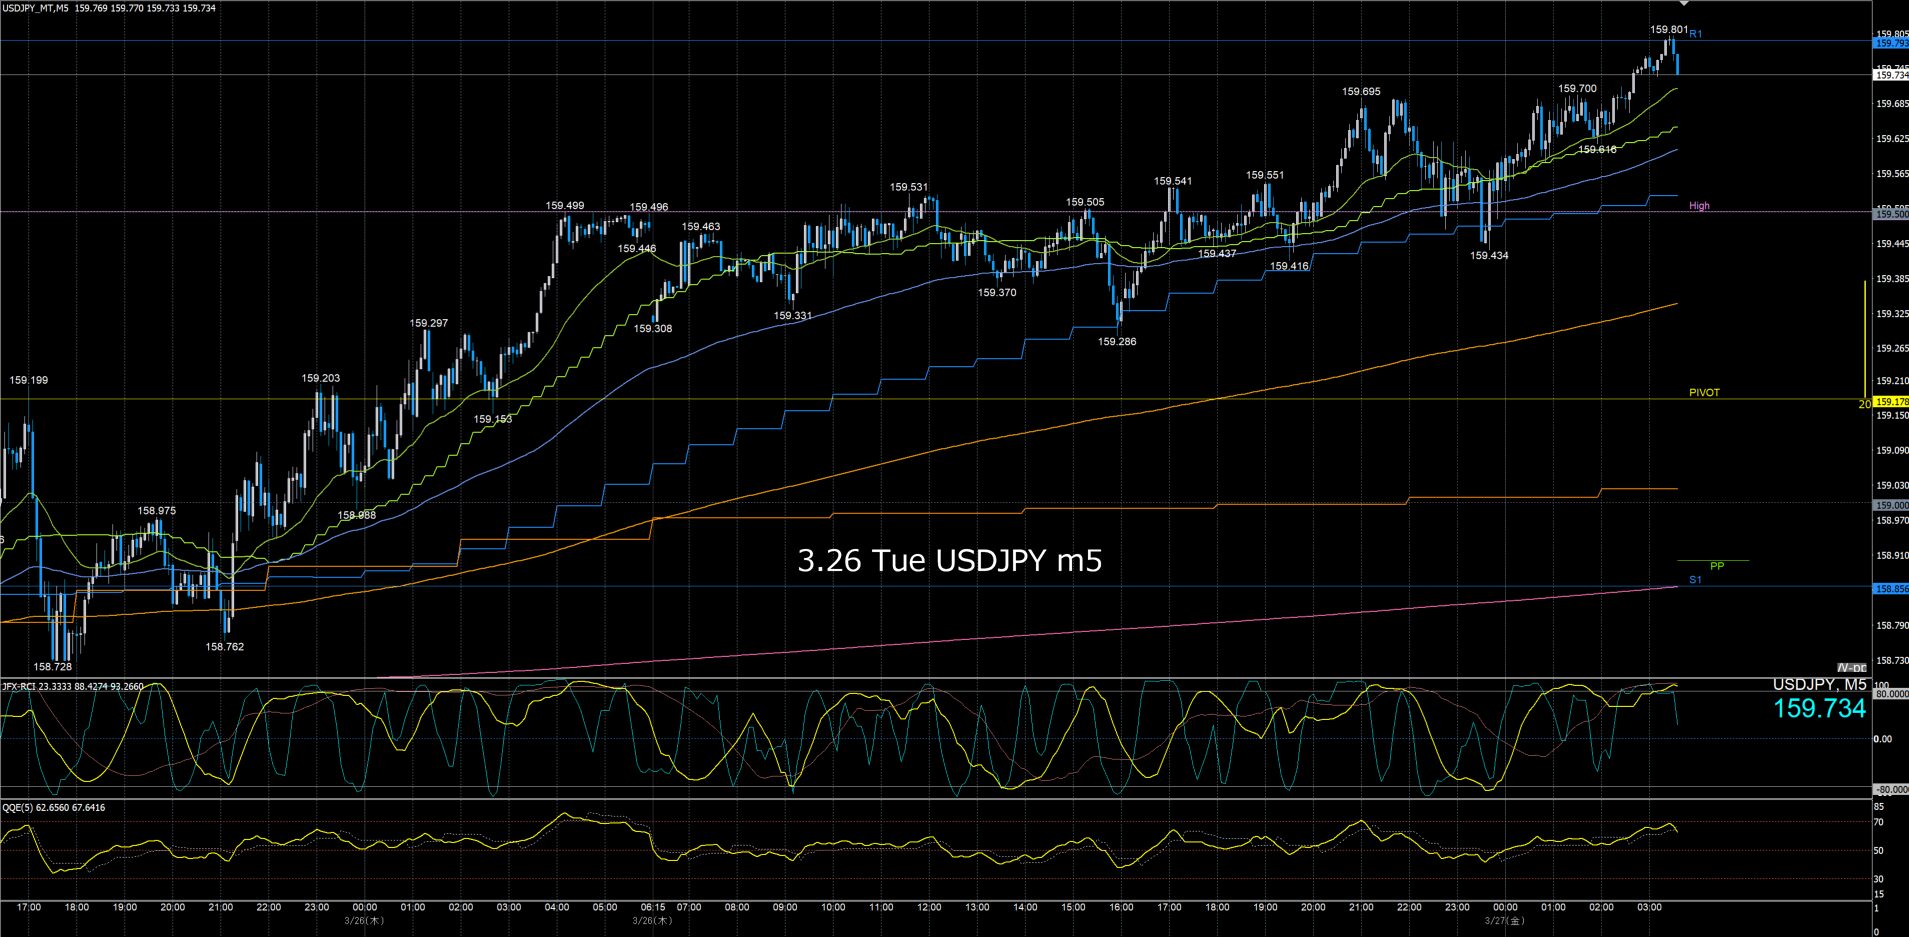Click the blue 158.856 S1 price tag
The width and height of the screenshot is (1909, 937).
coord(1890,589)
